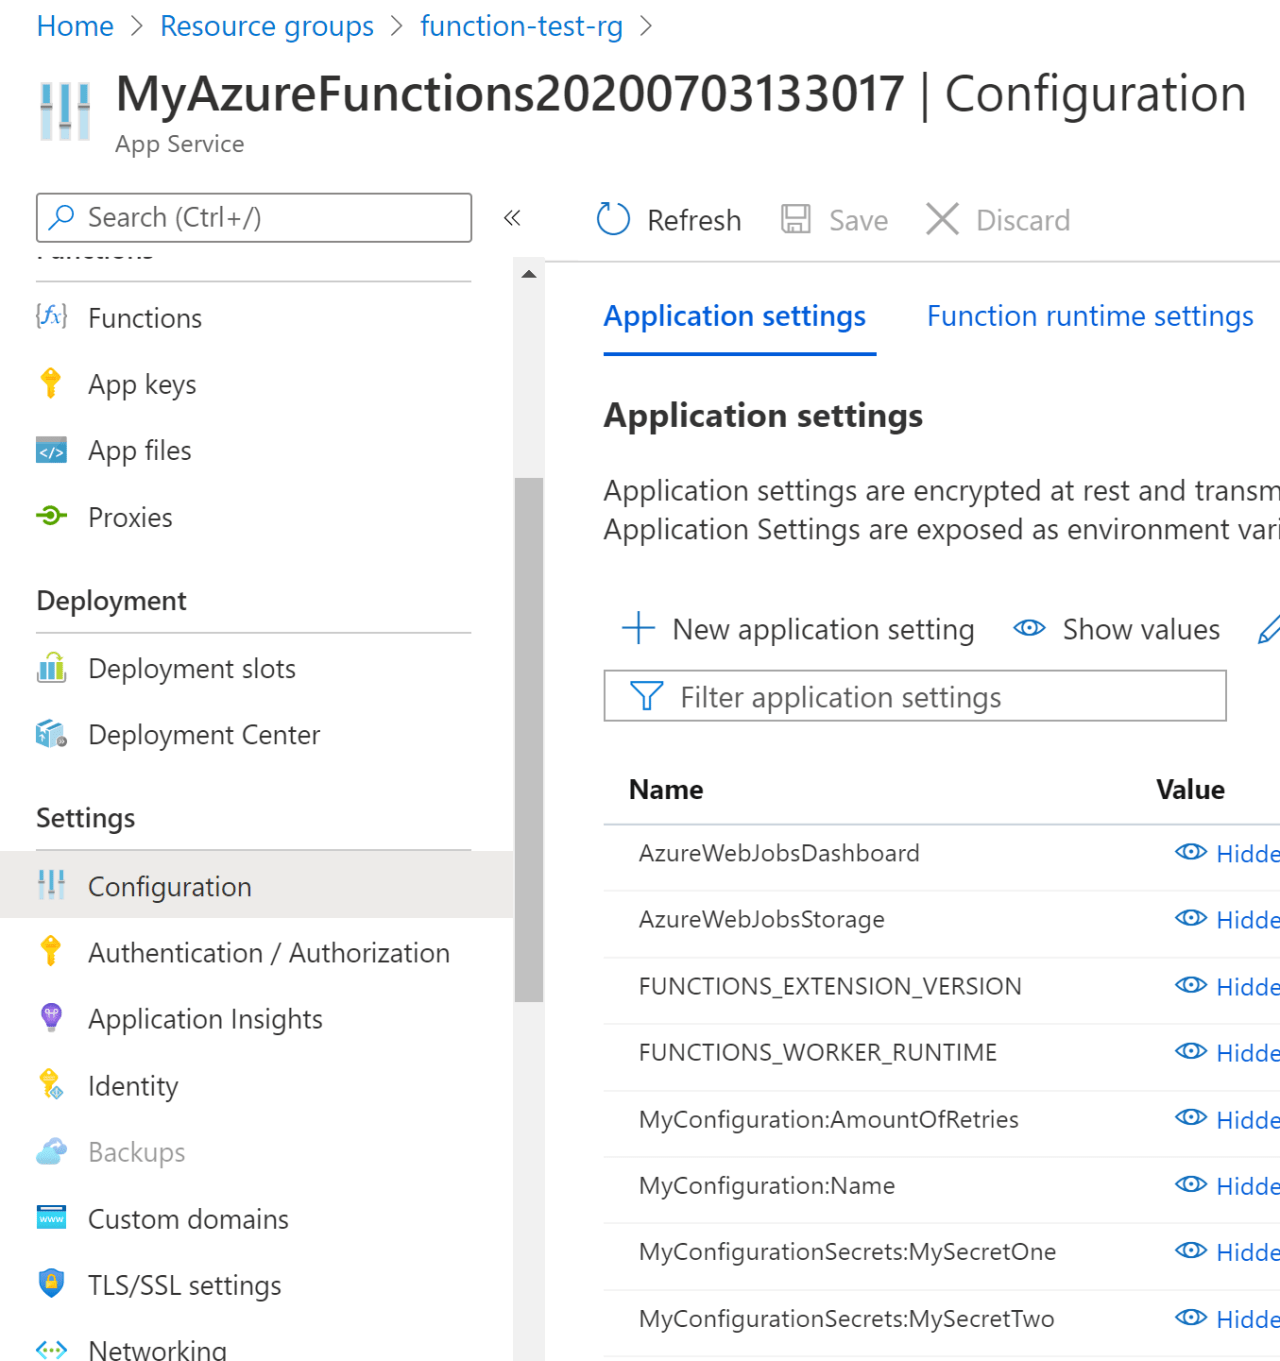This screenshot has height=1361, width=1280.
Task: Open the App files section
Action: tap(139, 450)
